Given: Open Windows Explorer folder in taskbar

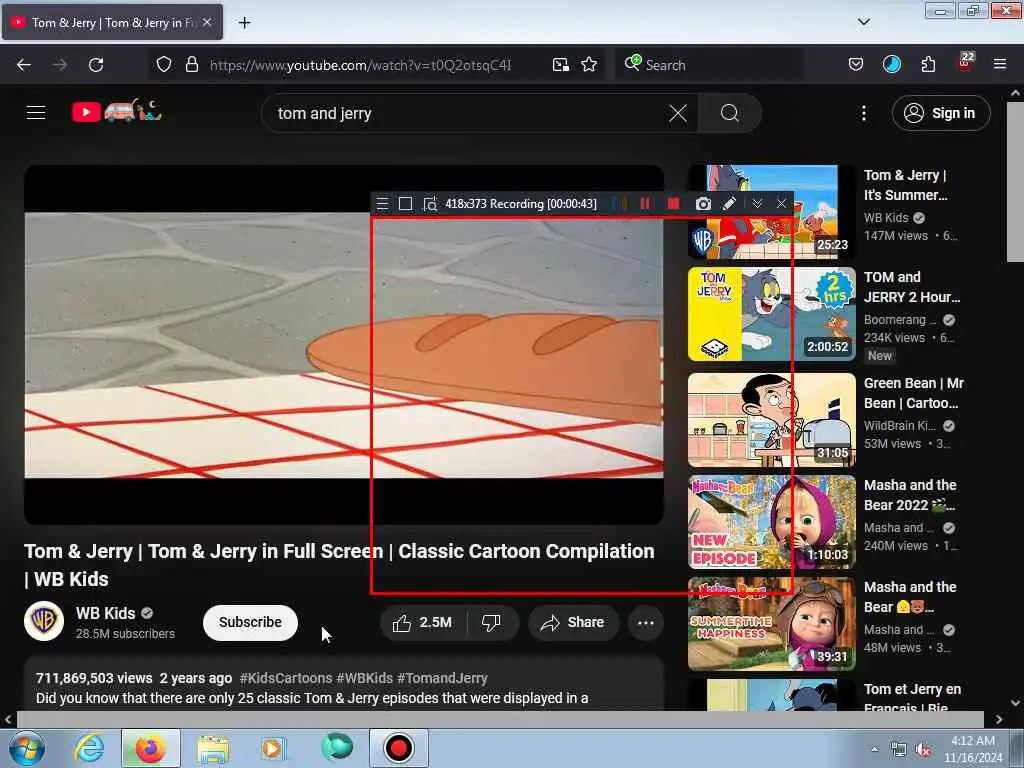Looking at the screenshot, I should [x=213, y=749].
